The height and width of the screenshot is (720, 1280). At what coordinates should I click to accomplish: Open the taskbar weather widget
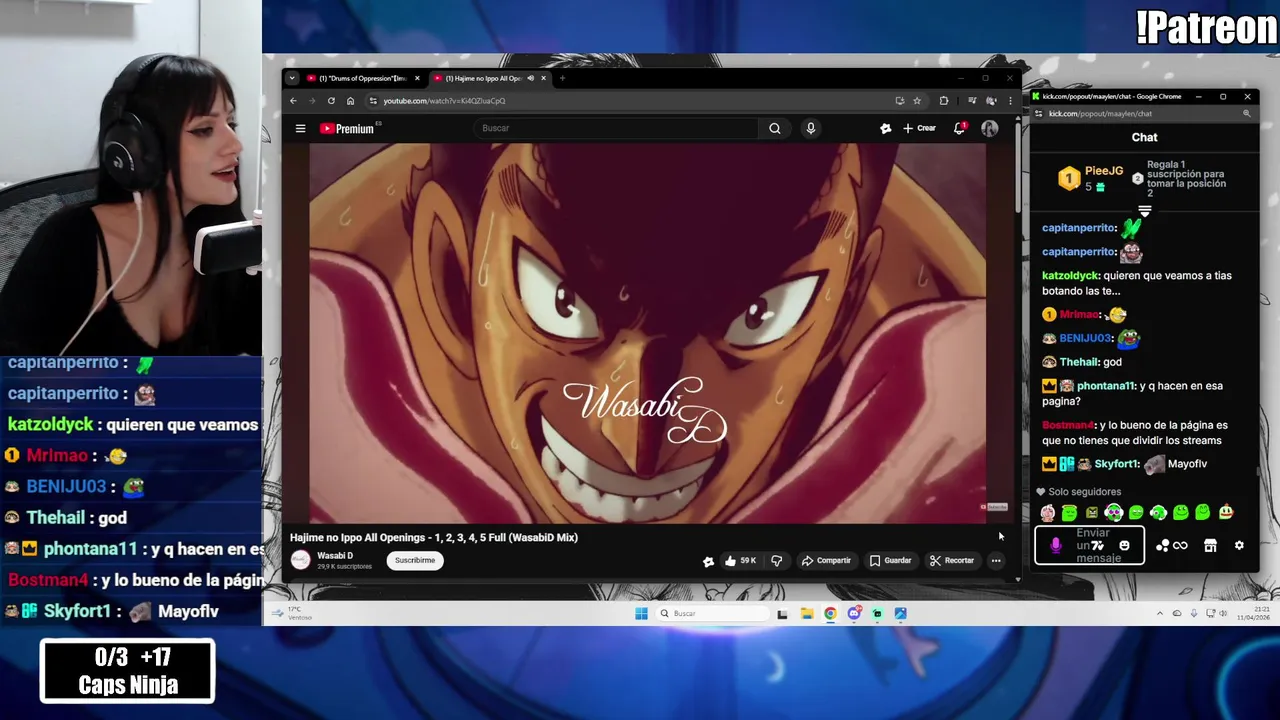[293, 613]
